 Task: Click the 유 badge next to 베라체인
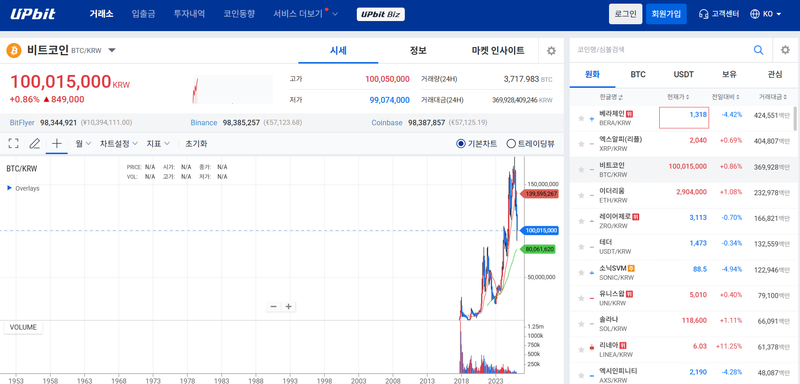point(630,114)
